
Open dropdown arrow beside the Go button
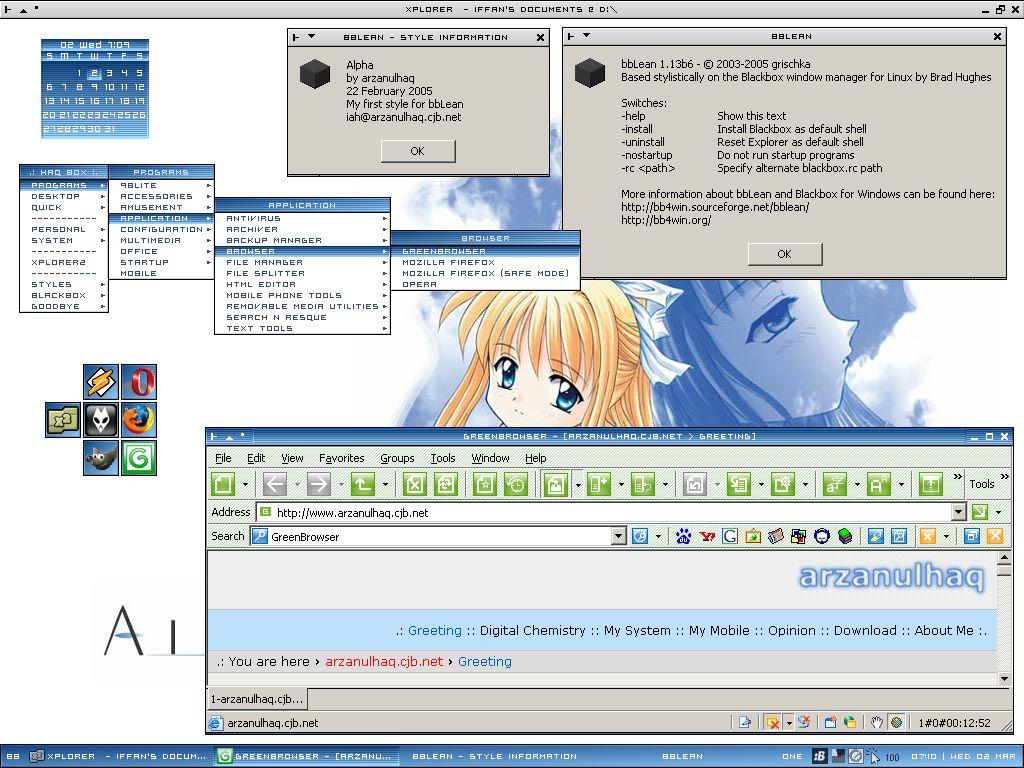point(999,513)
